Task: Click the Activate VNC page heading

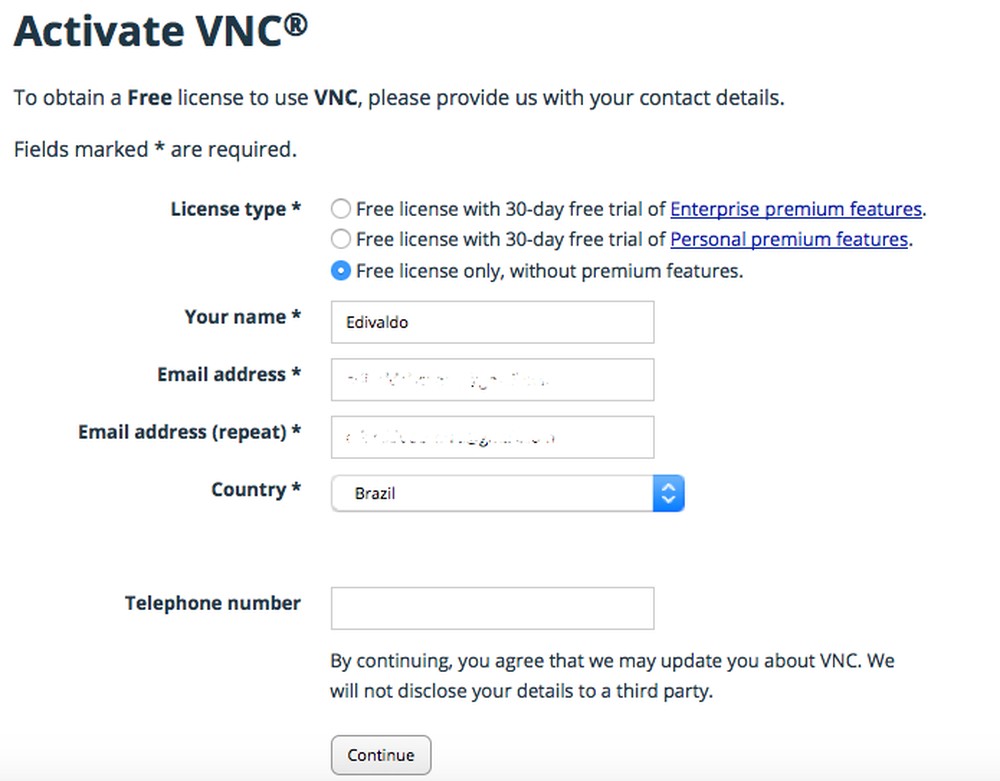Action: pyautogui.click(x=158, y=30)
